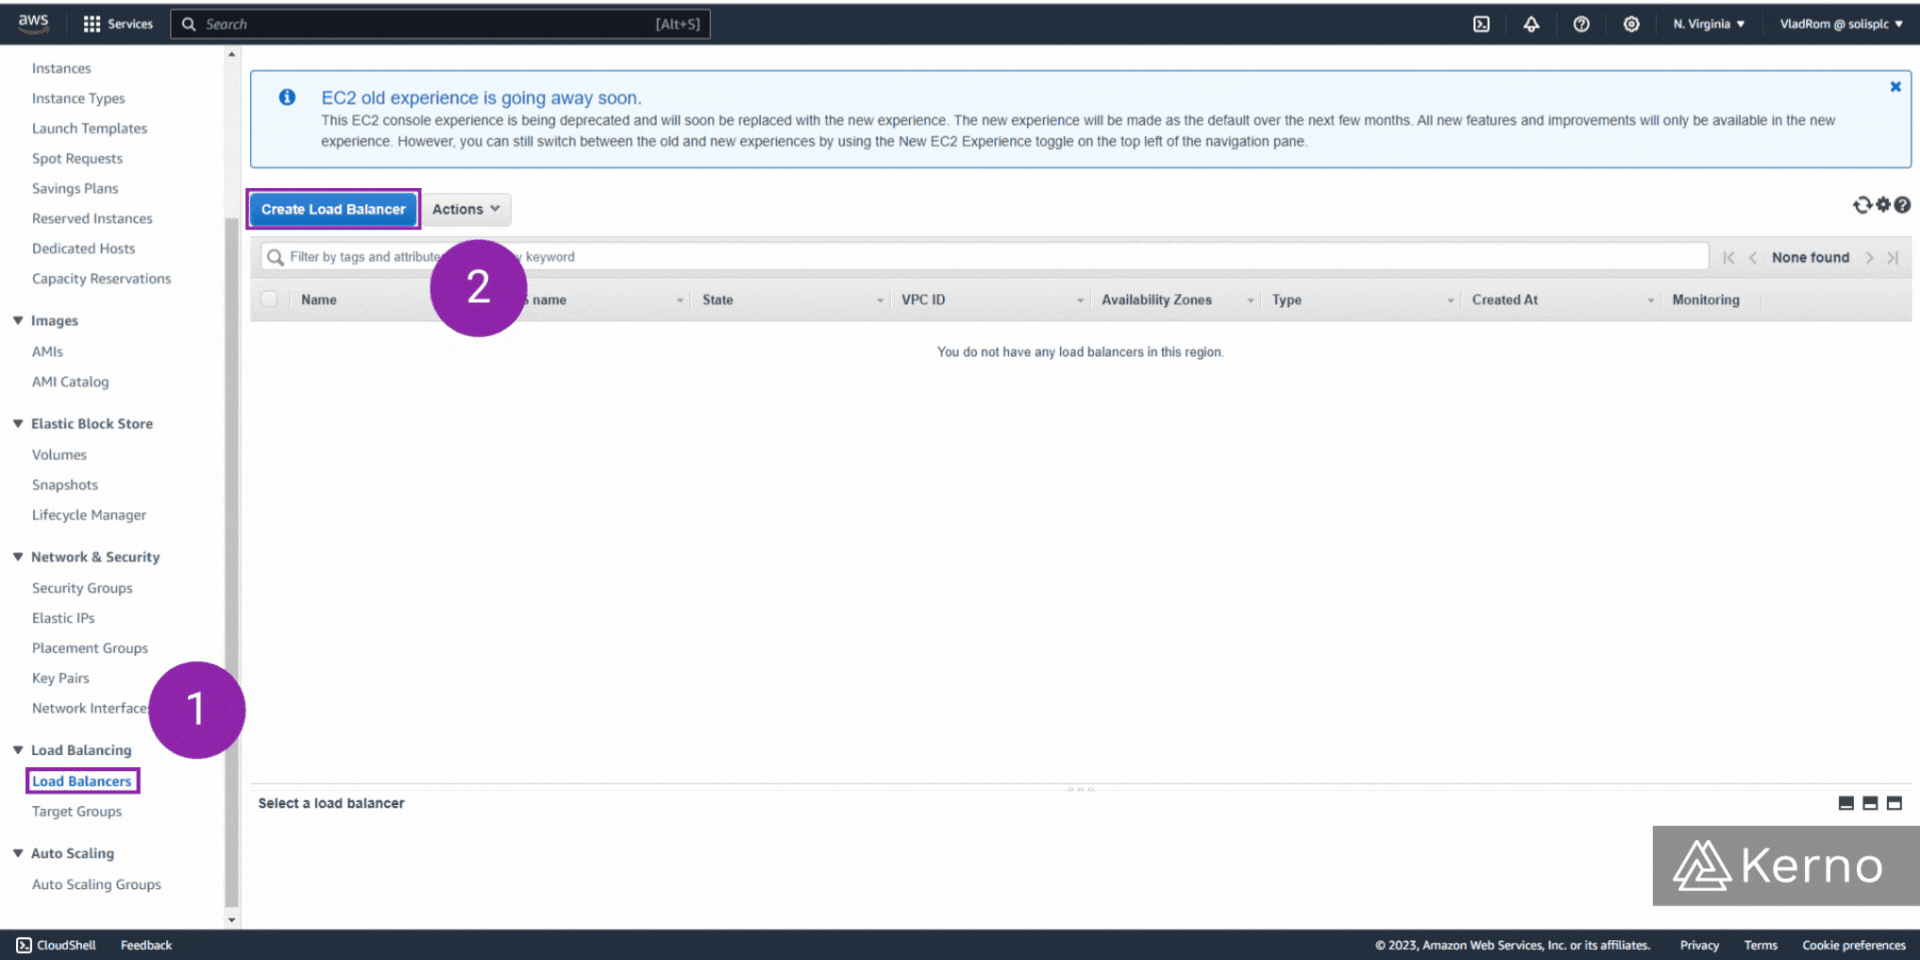Open Key Pairs
Image resolution: width=1920 pixels, height=960 pixels.
tap(60, 678)
